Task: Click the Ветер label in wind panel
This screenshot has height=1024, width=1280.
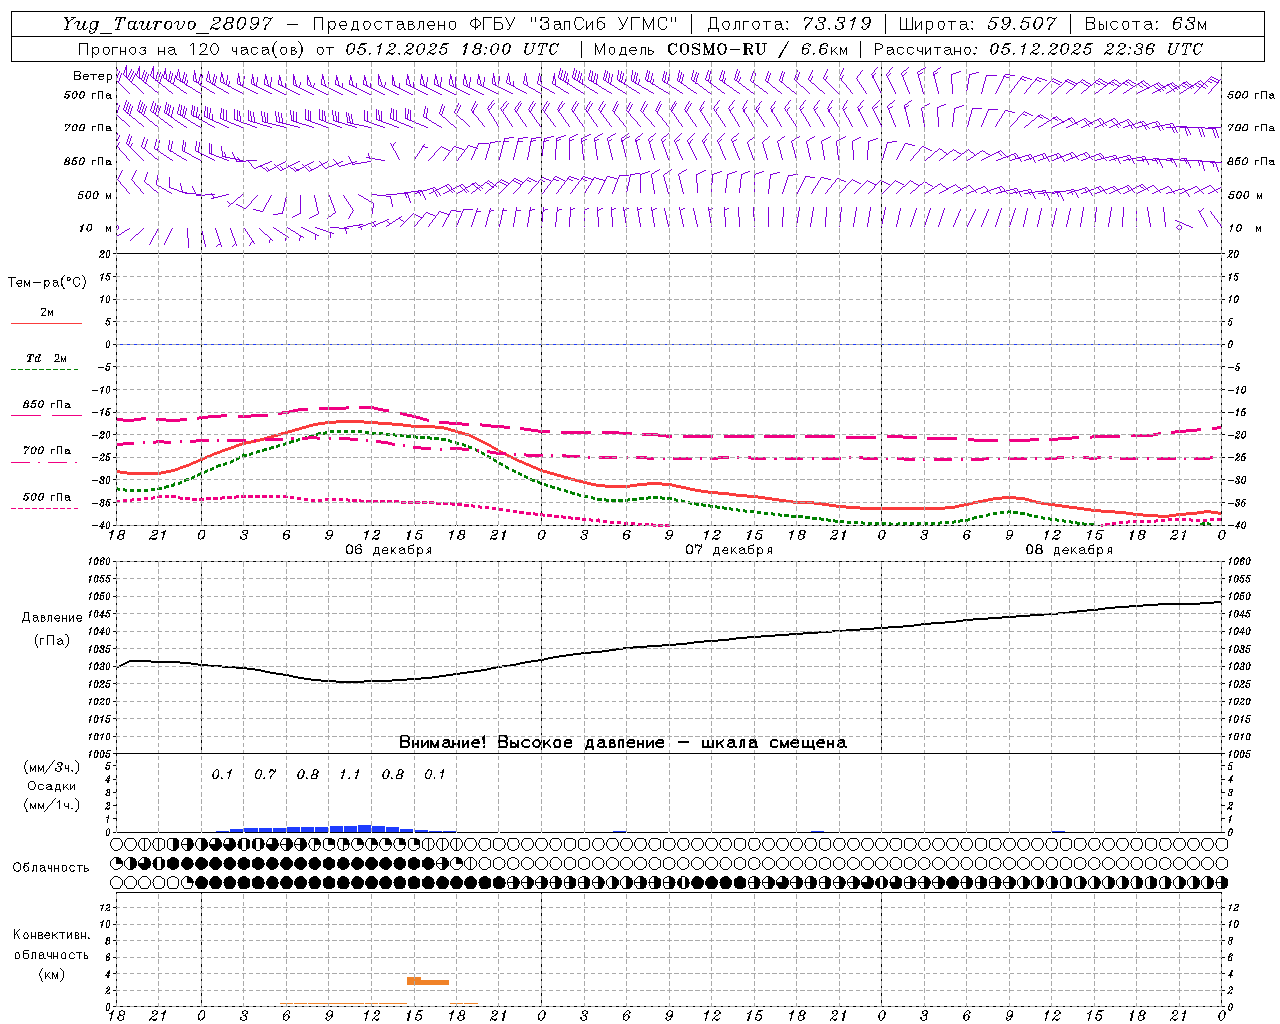Action: (x=92, y=76)
